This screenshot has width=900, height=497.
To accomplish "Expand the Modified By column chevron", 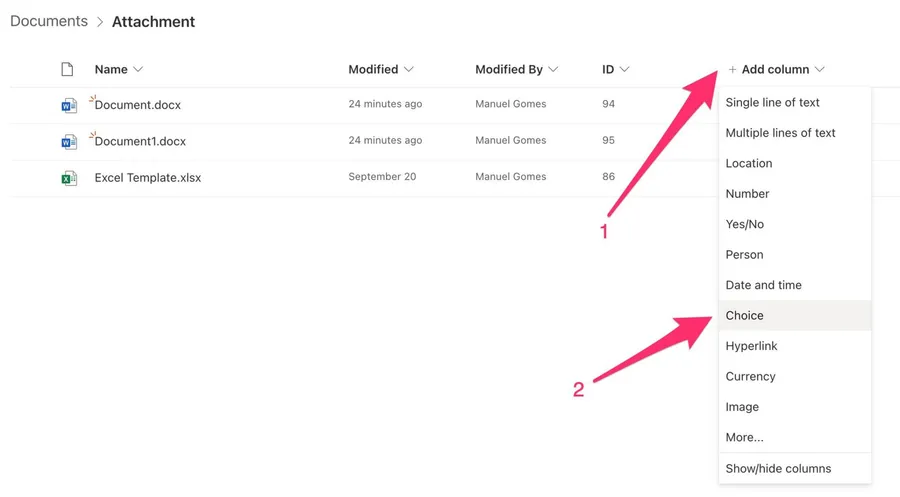I will point(553,70).
